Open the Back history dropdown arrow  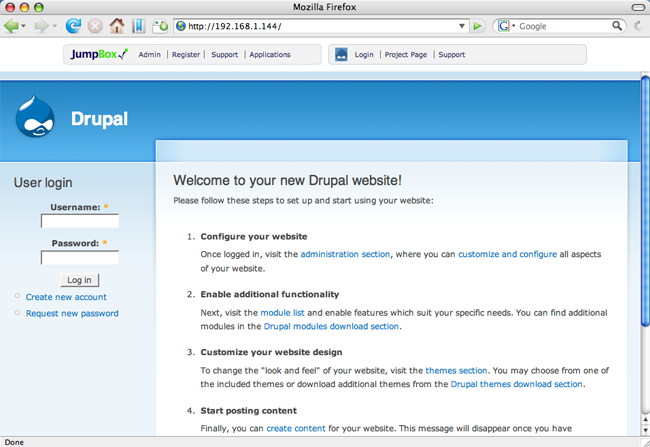24,26
